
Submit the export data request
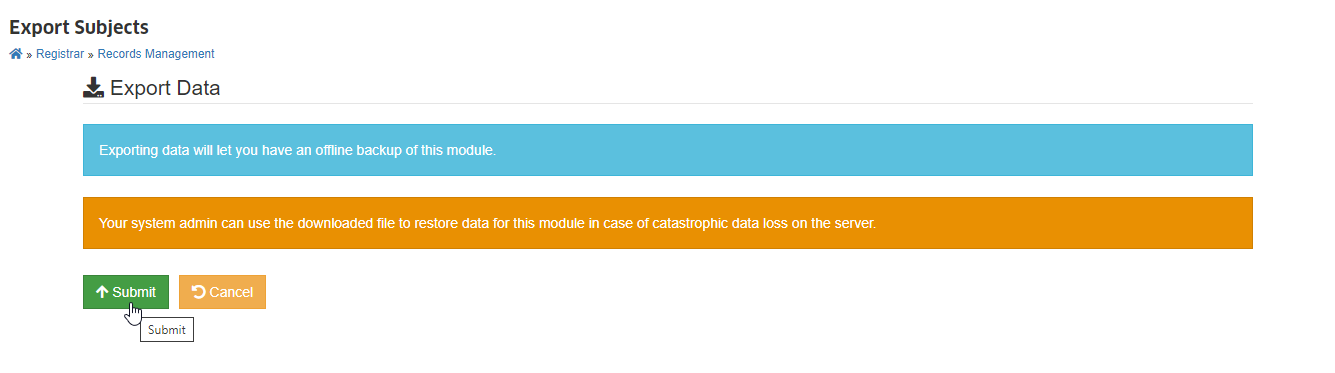[126, 292]
